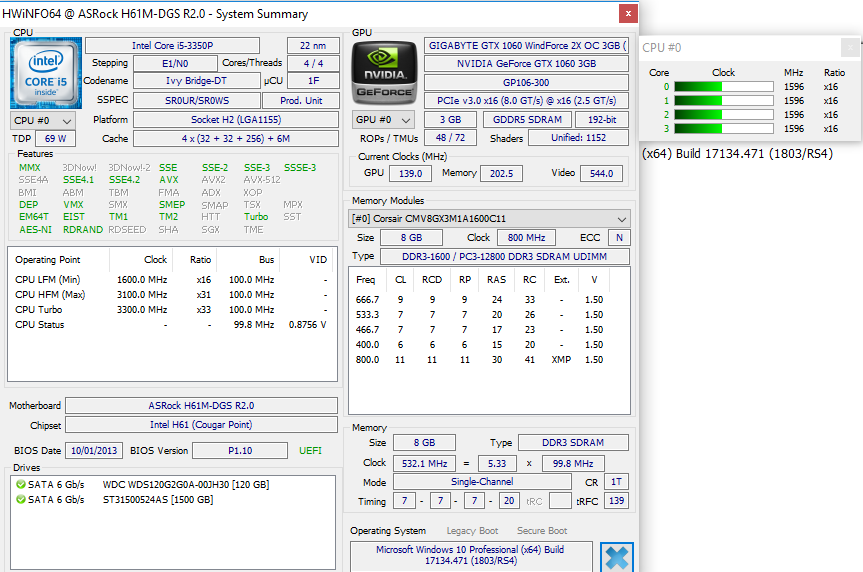Viewport: 863px width, 572px height.
Task: Click Core 0 clock bar
Action: click(724, 86)
